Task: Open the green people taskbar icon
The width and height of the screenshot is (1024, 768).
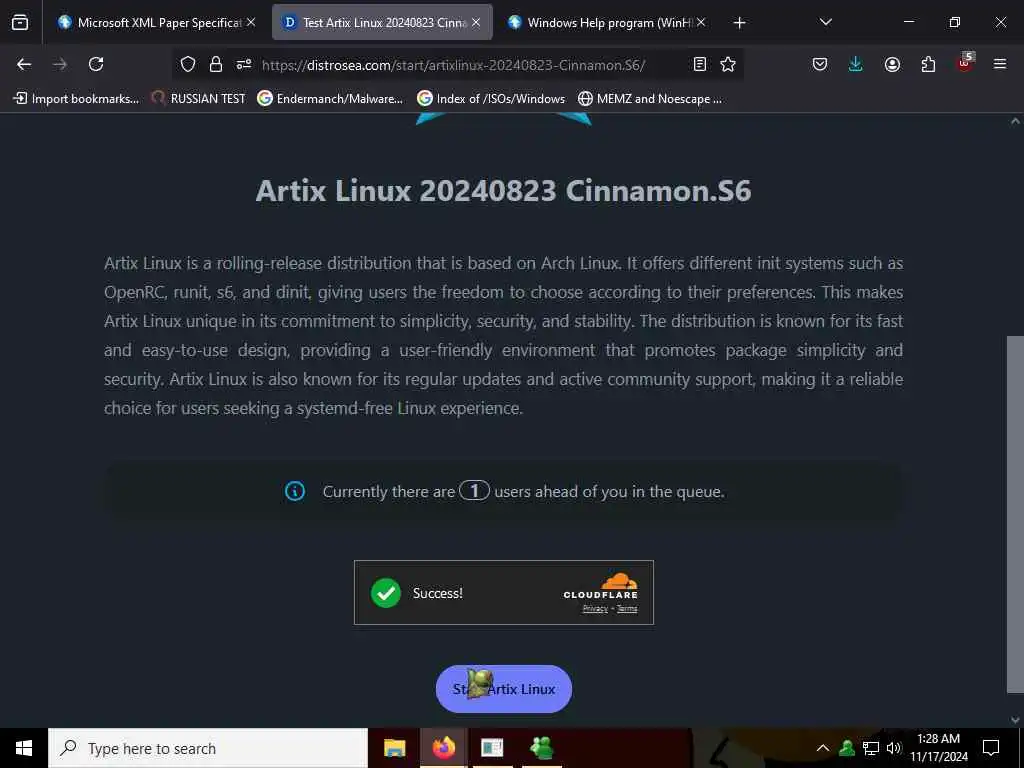Action: pos(542,748)
